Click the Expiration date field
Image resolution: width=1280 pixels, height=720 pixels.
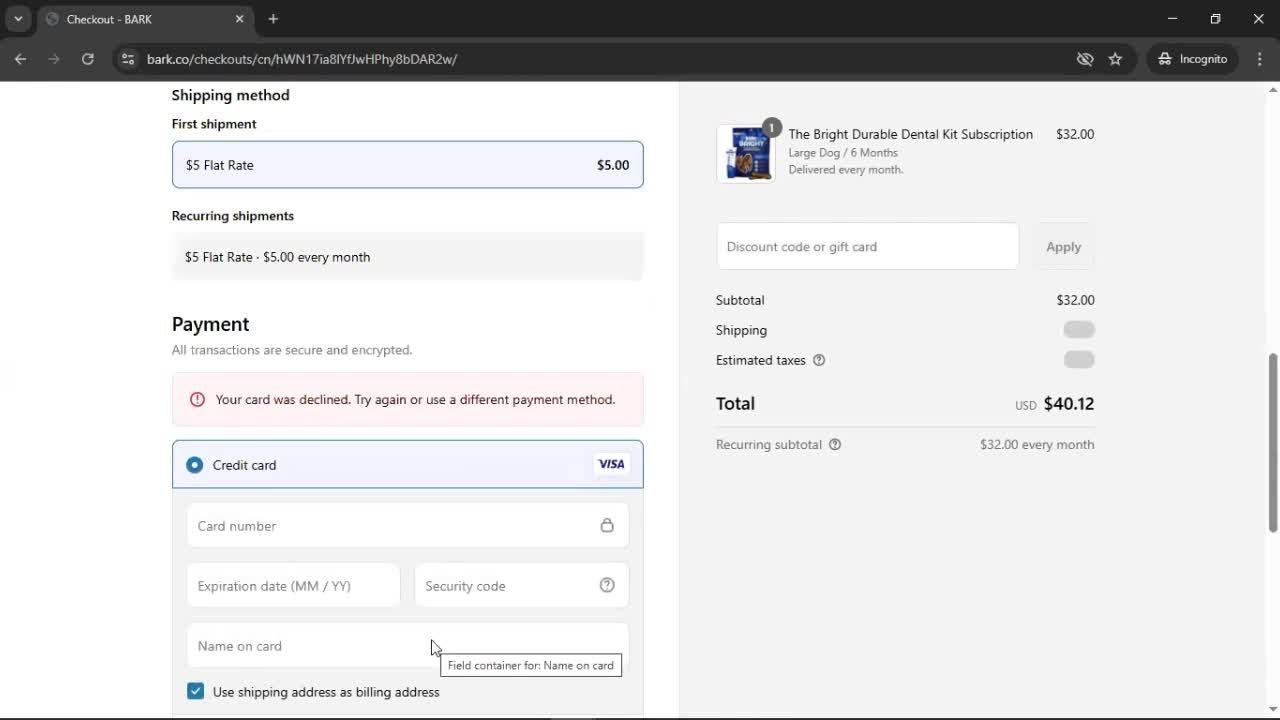(293, 586)
